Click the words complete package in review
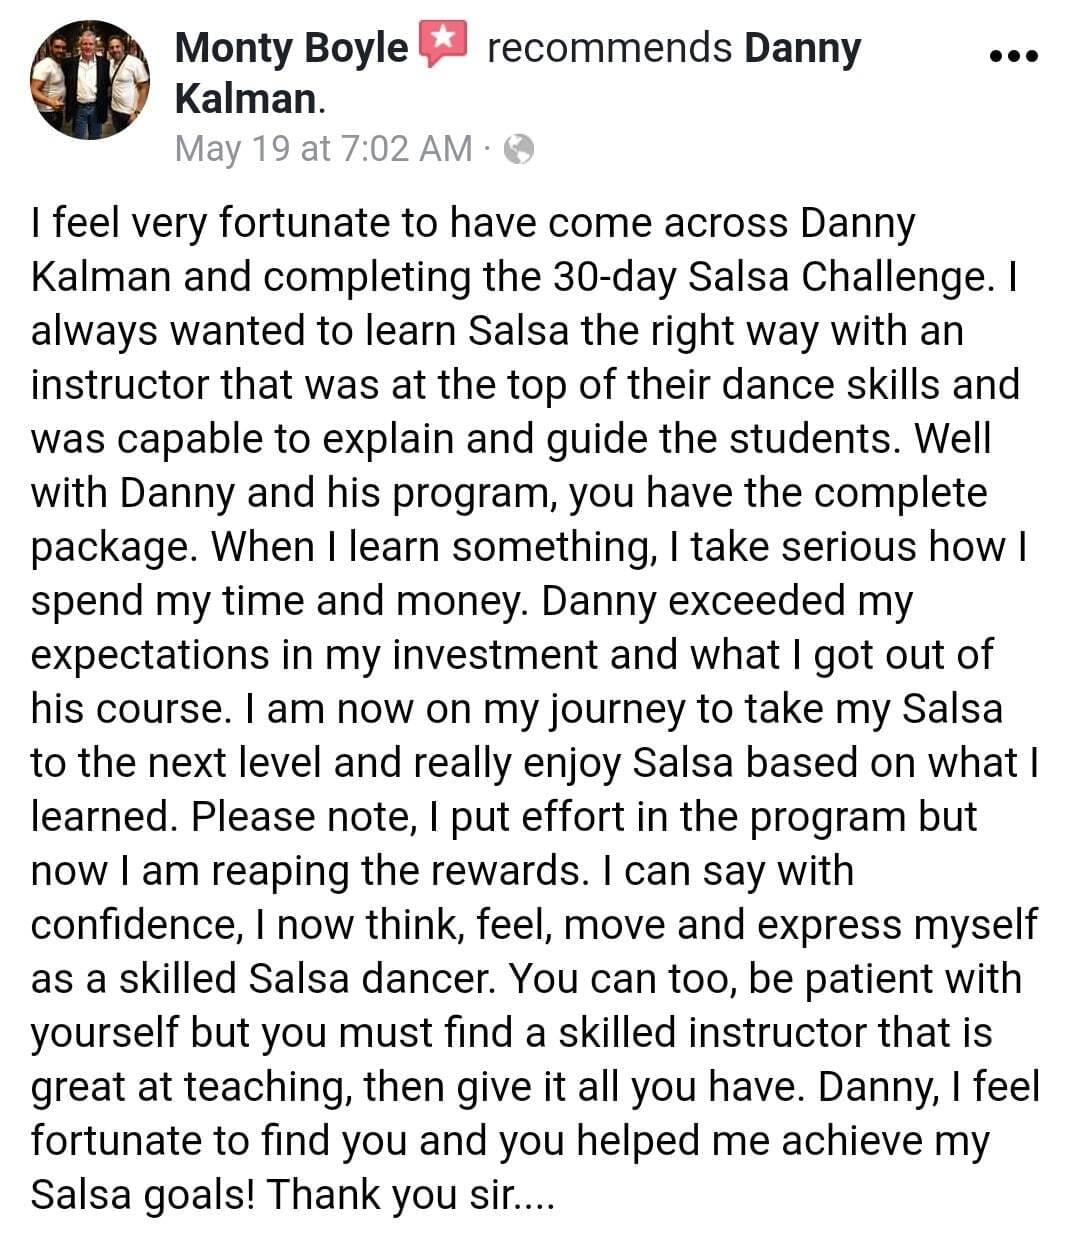Viewport: 1076px width, 1236px height. [x=509, y=520]
